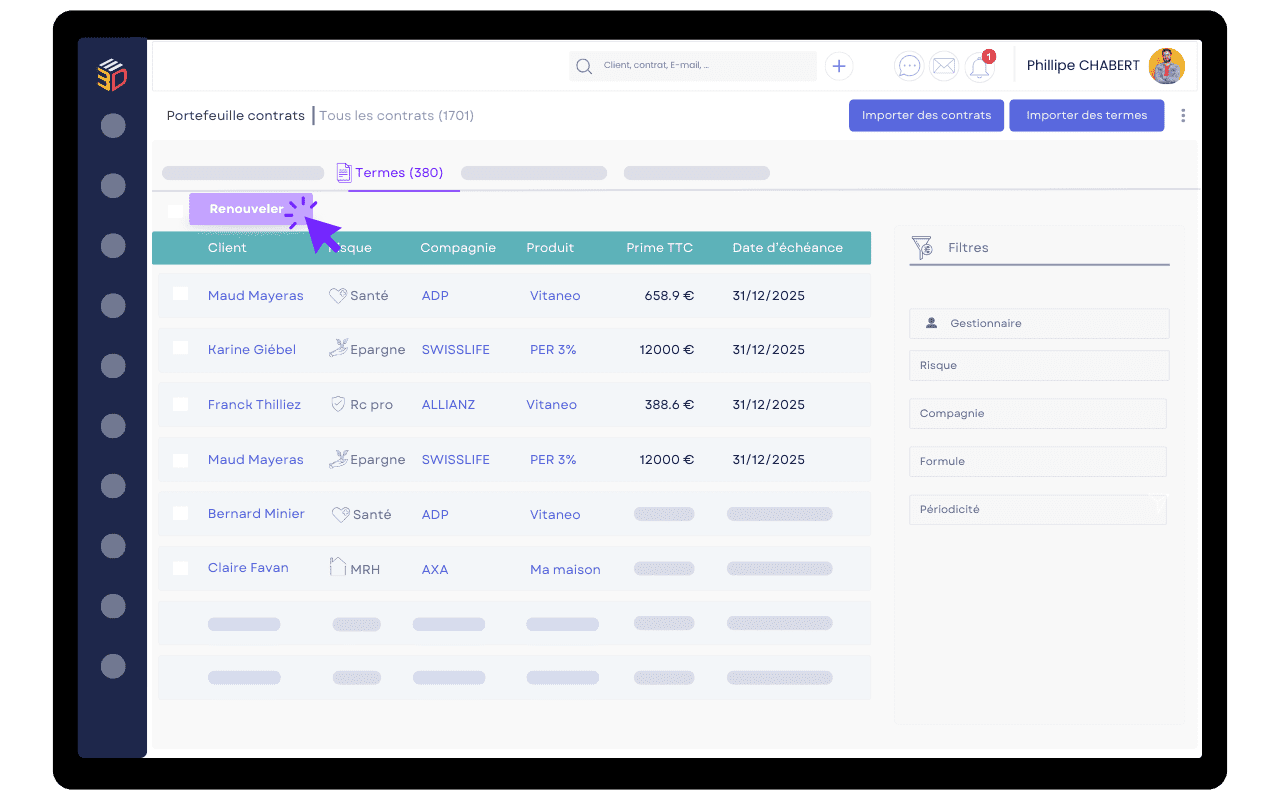1280x800 pixels.
Task: Open the chat messages icon
Action: tap(908, 66)
